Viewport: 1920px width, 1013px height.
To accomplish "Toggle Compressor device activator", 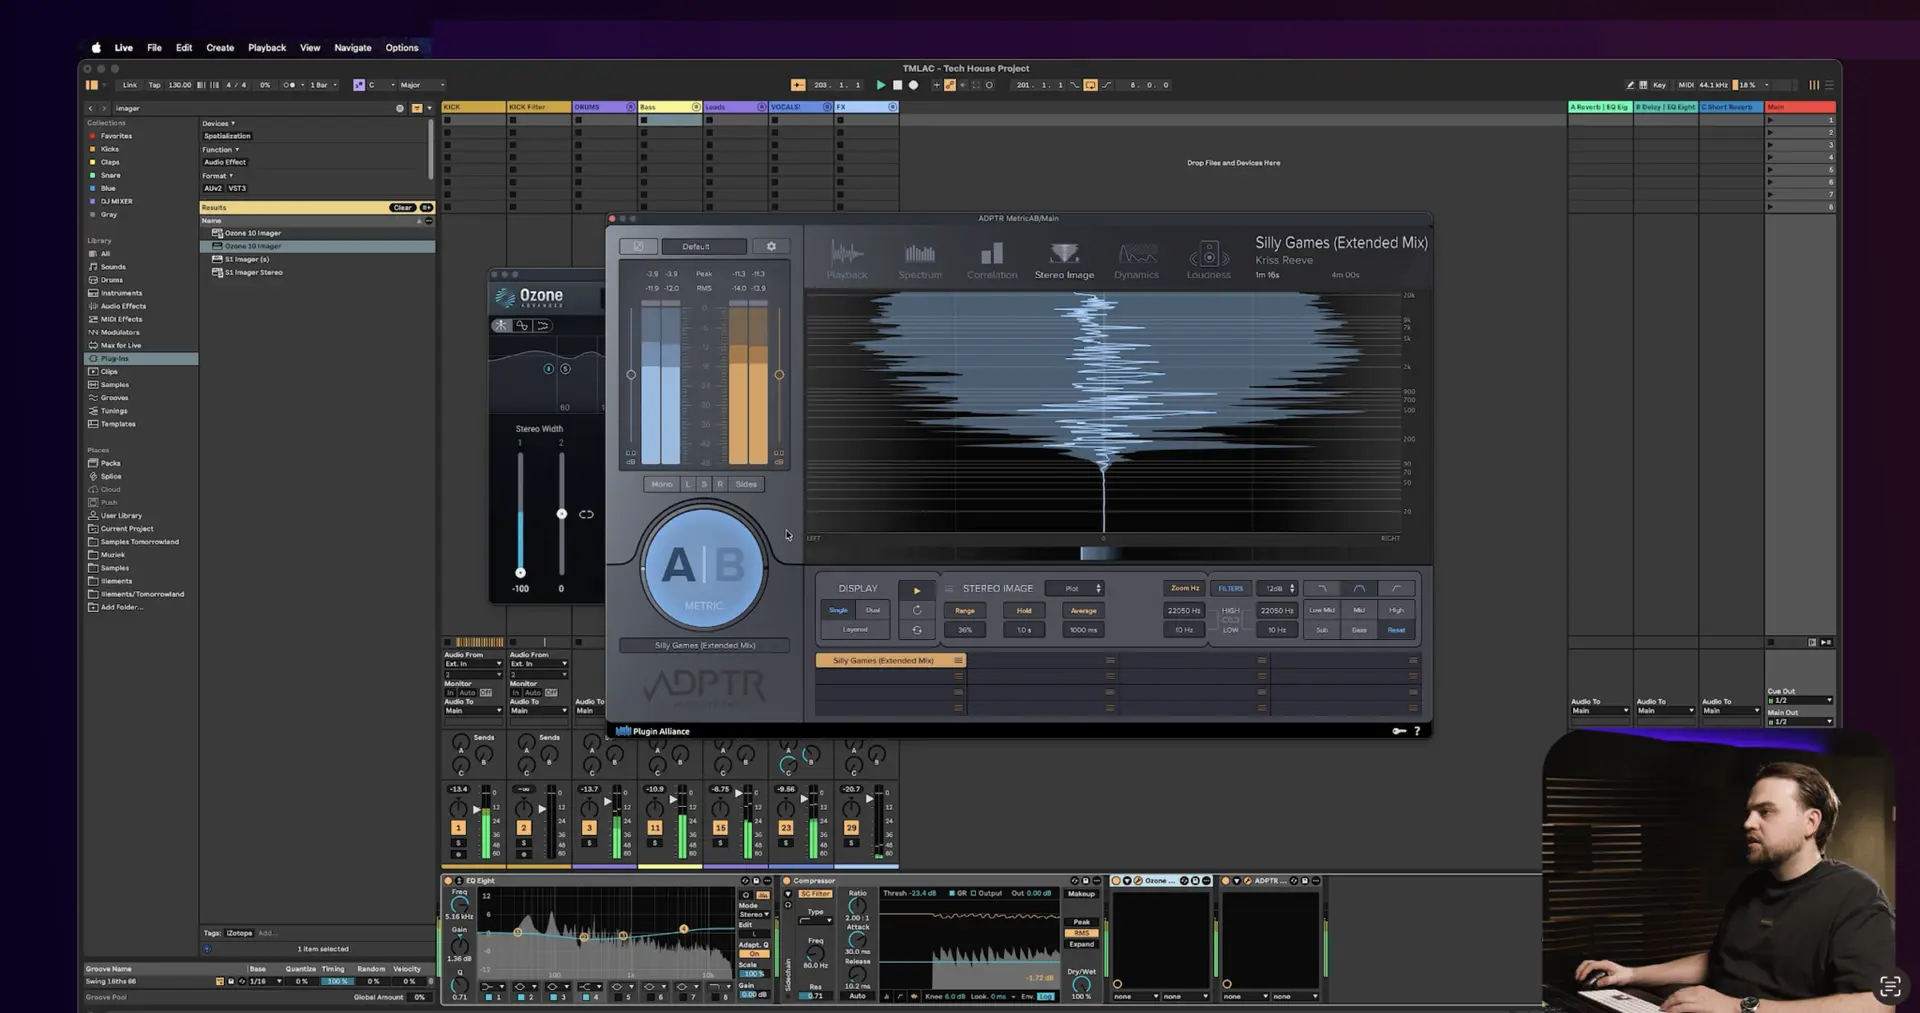I will 787,881.
